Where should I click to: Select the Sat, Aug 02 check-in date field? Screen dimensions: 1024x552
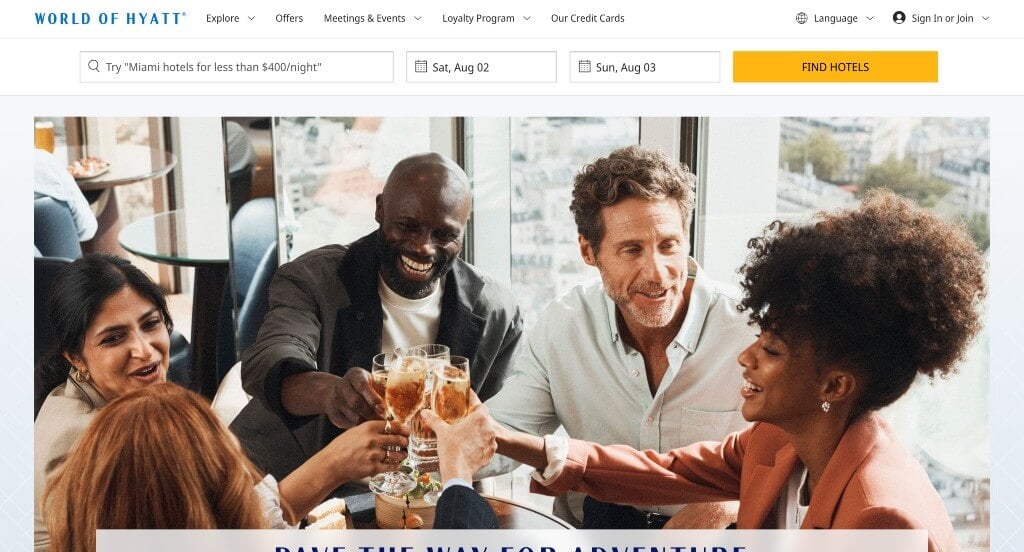[x=481, y=67]
